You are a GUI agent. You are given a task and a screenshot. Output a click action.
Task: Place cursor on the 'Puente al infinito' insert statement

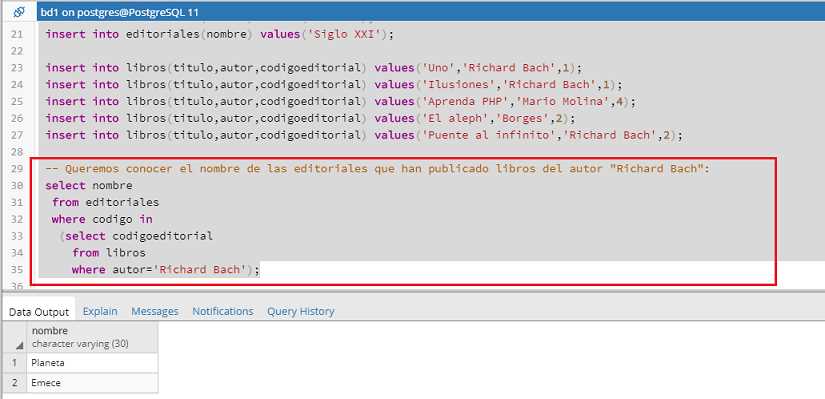pos(364,135)
